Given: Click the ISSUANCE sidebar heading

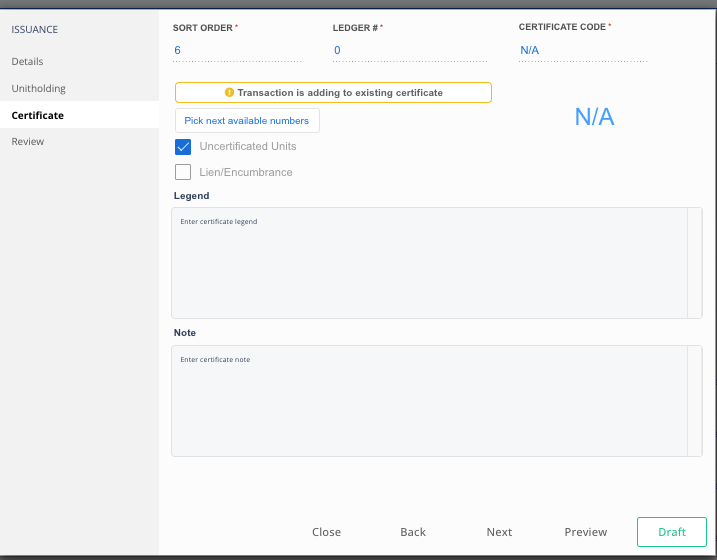Looking at the screenshot, I should 35,29.
